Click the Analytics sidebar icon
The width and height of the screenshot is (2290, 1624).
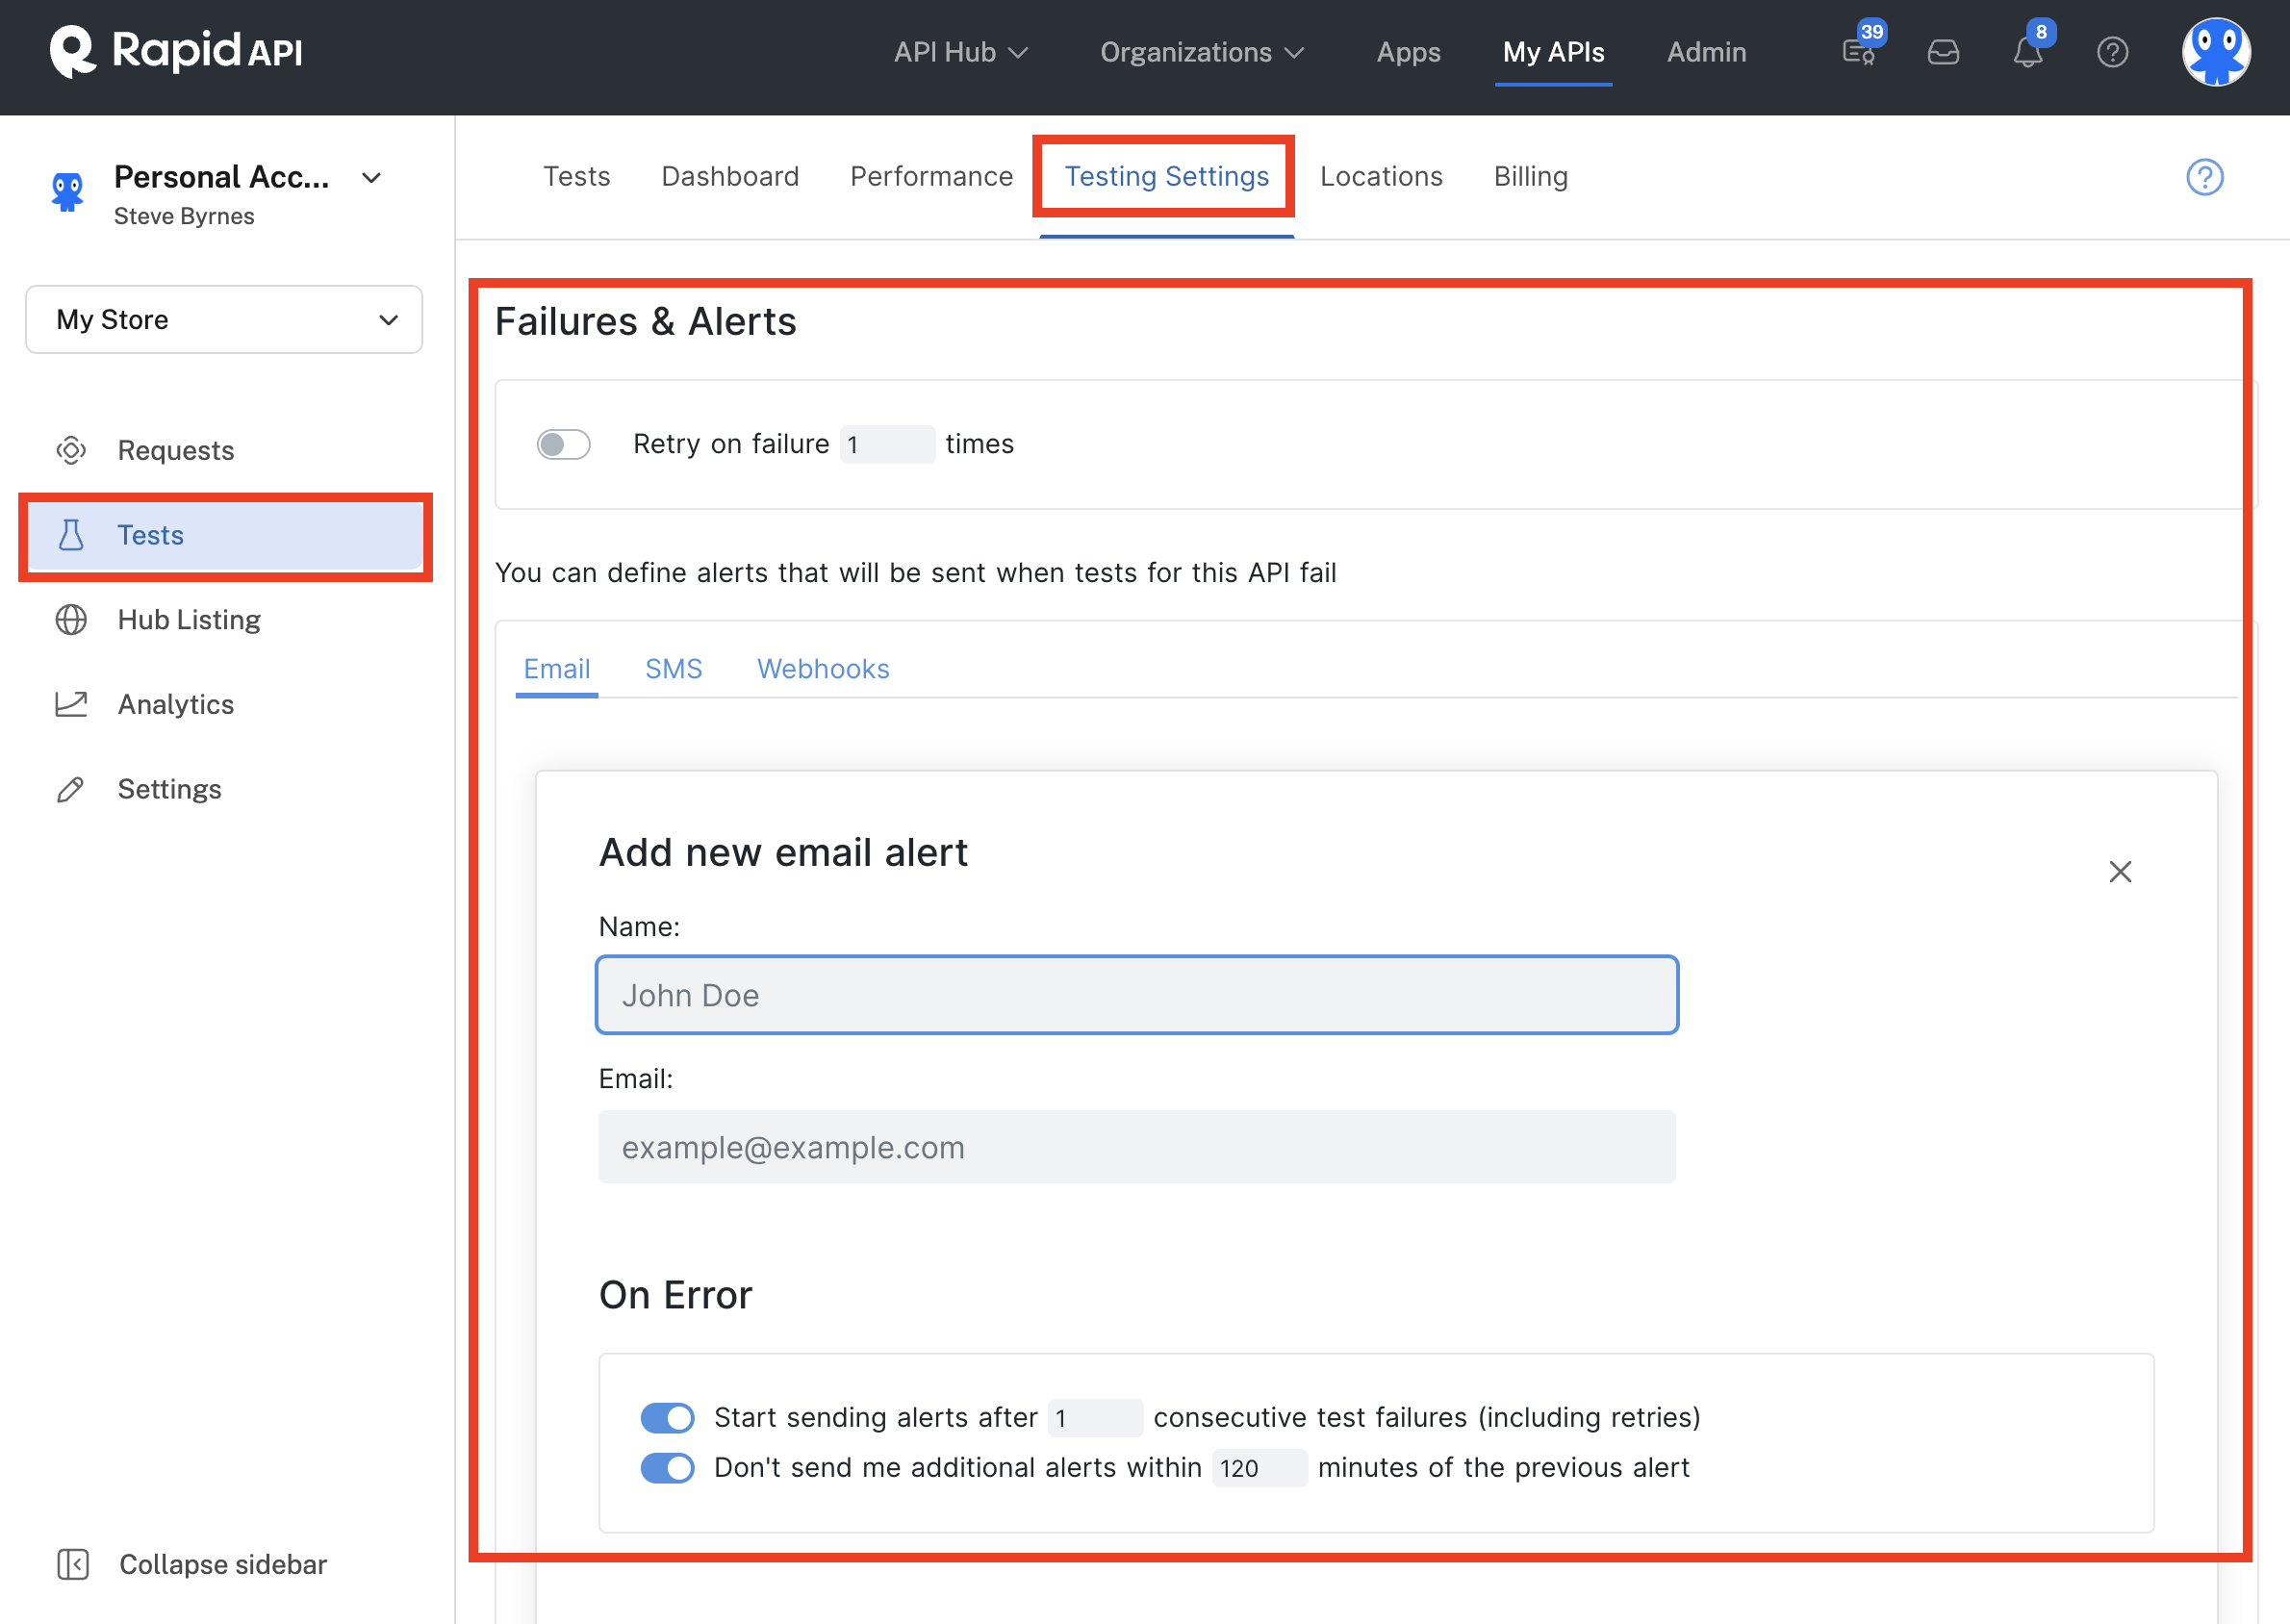pos(68,703)
